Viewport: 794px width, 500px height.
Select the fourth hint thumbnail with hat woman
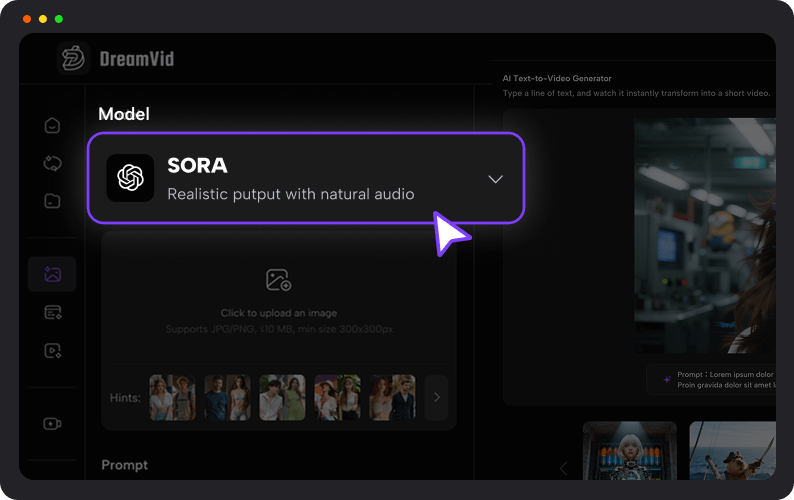click(x=337, y=398)
